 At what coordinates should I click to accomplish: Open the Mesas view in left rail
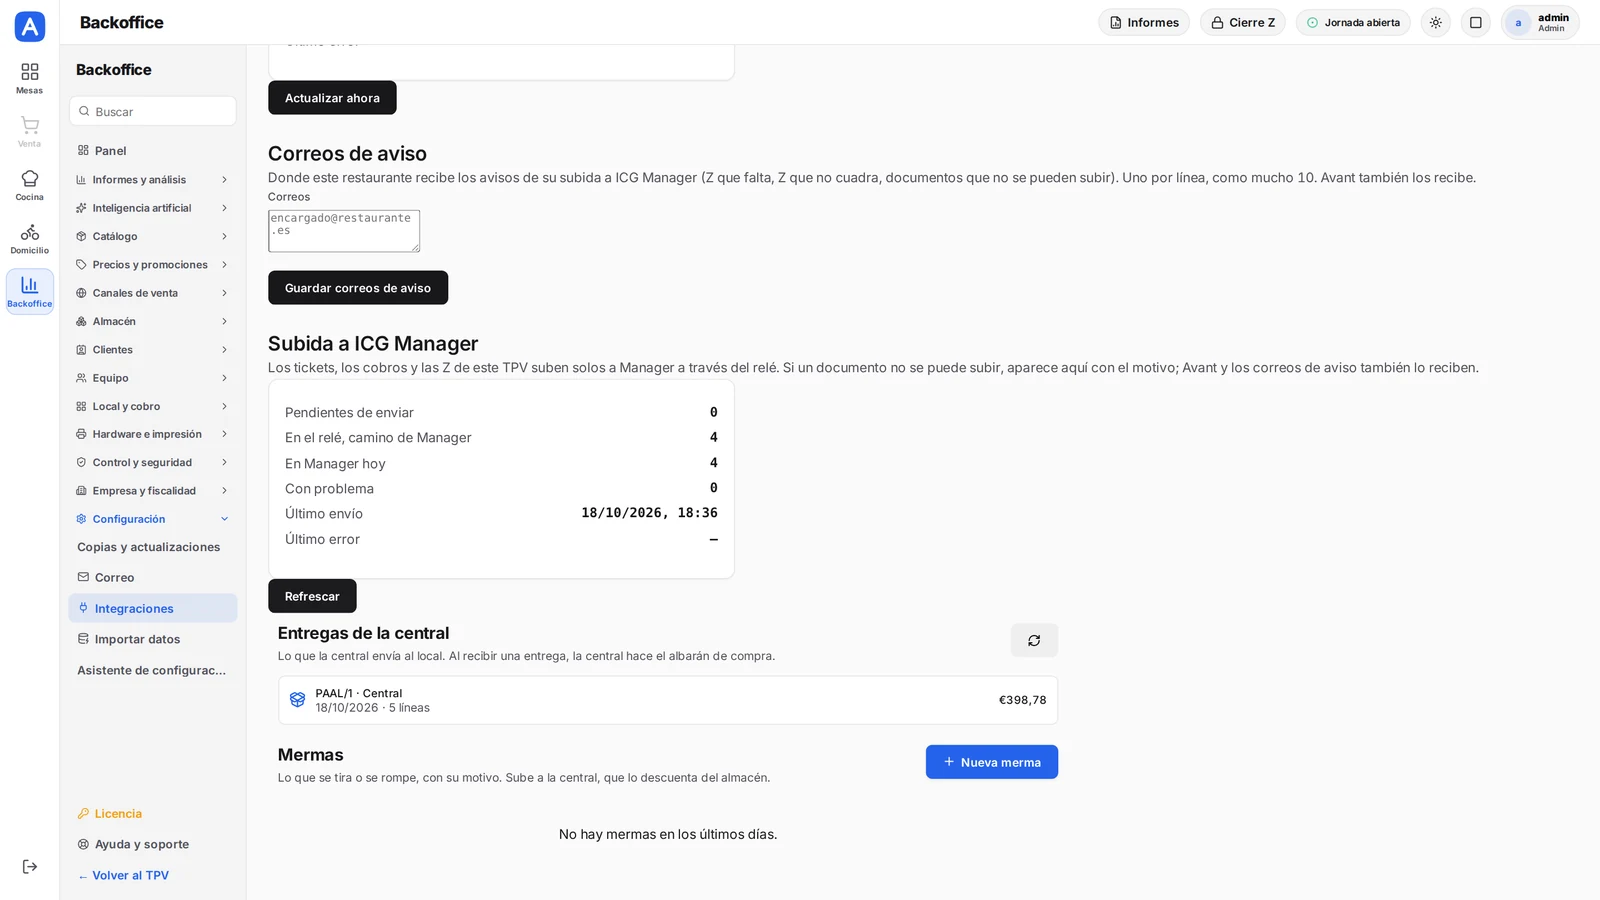click(x=29, y=79)
